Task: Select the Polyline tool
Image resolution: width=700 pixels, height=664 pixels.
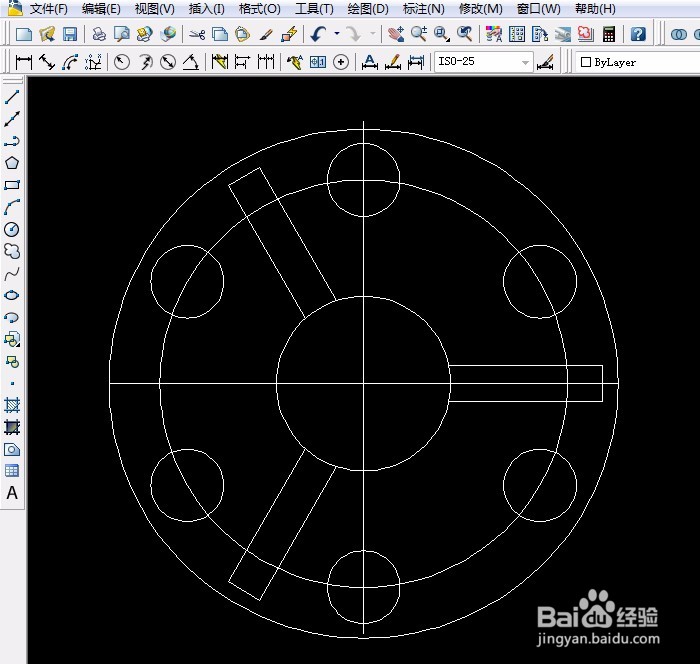Action: coord(12,141)
